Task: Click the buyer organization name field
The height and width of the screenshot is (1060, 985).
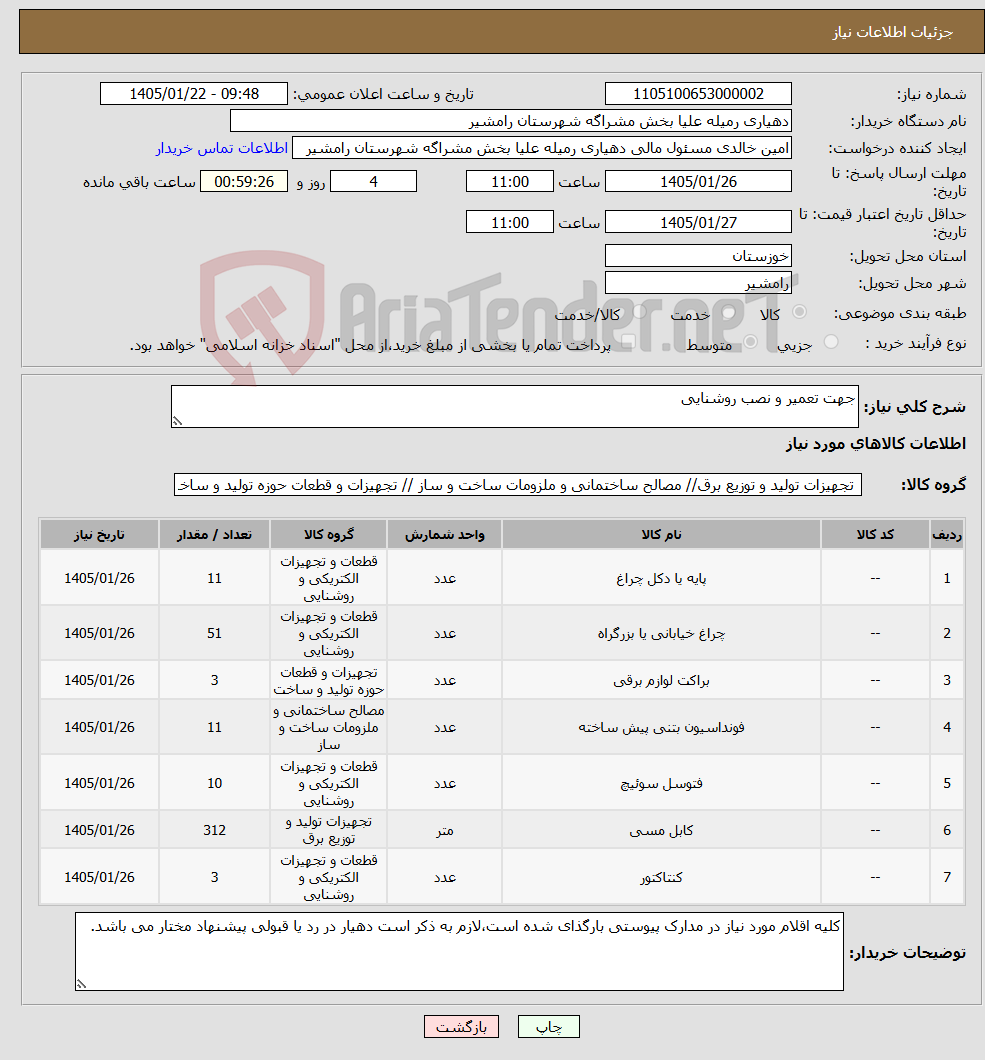Action: [x=510, y=121]
